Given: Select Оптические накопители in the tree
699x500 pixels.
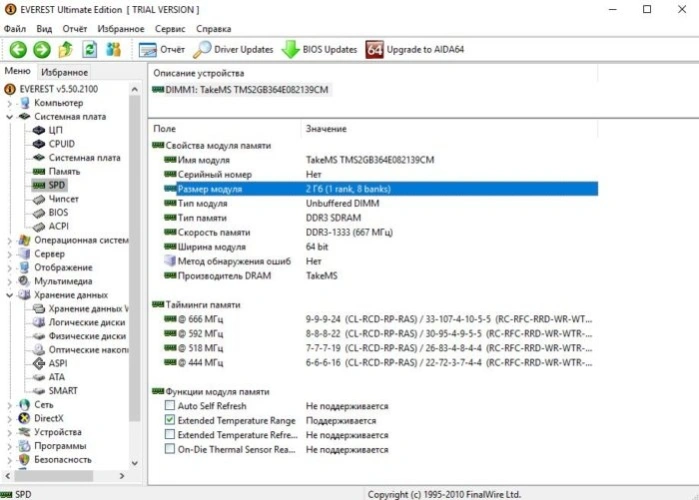Looking at the screenshot, I should pos(88,350).
